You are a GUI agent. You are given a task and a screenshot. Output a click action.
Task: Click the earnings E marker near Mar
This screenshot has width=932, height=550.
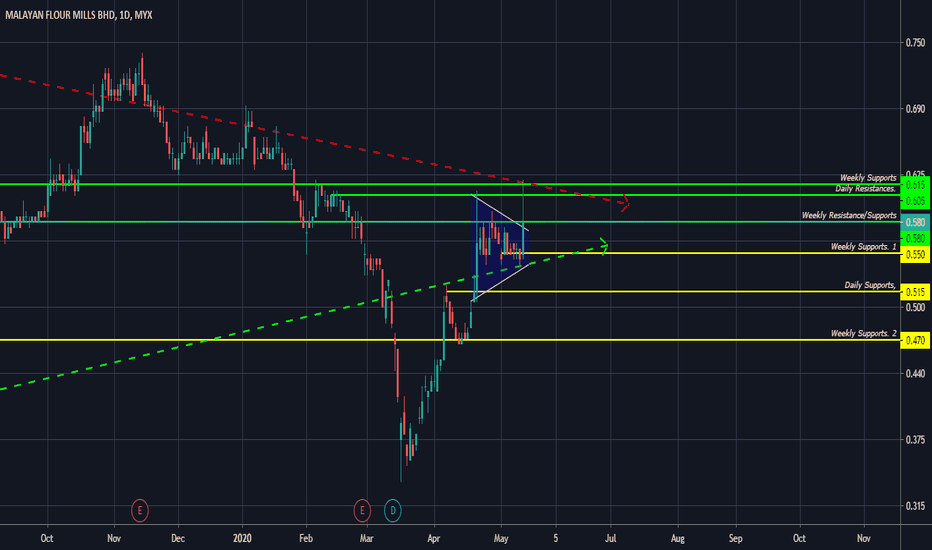coord(362,510)
